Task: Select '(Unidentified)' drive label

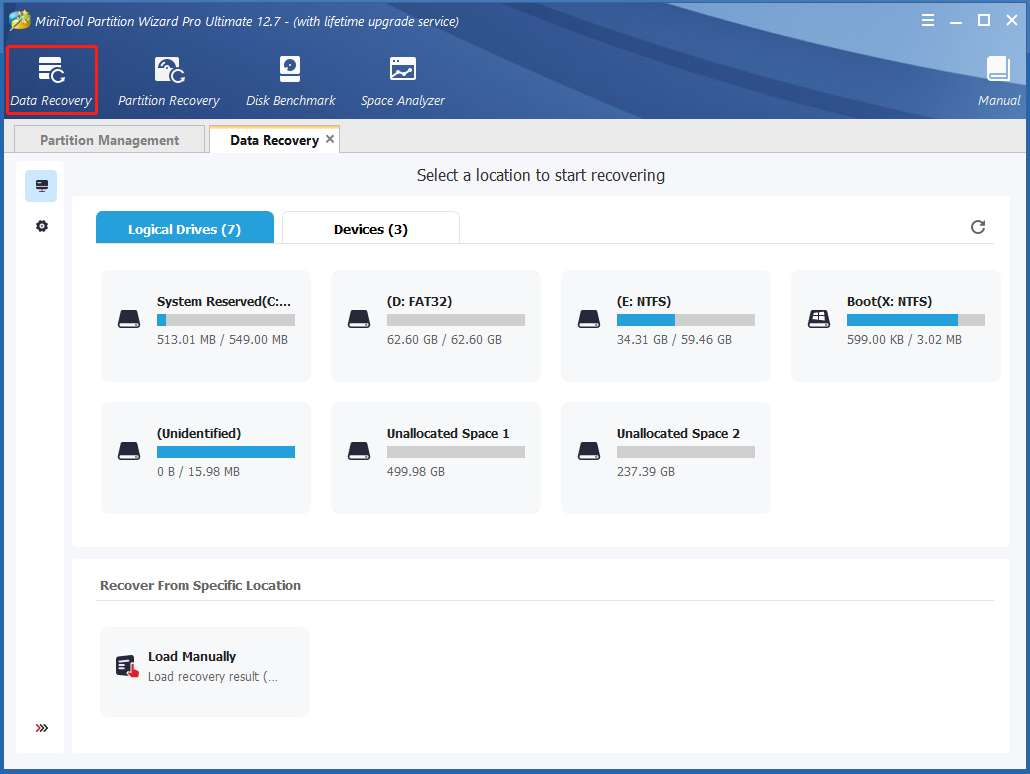Action: click(x=199, y=433)
